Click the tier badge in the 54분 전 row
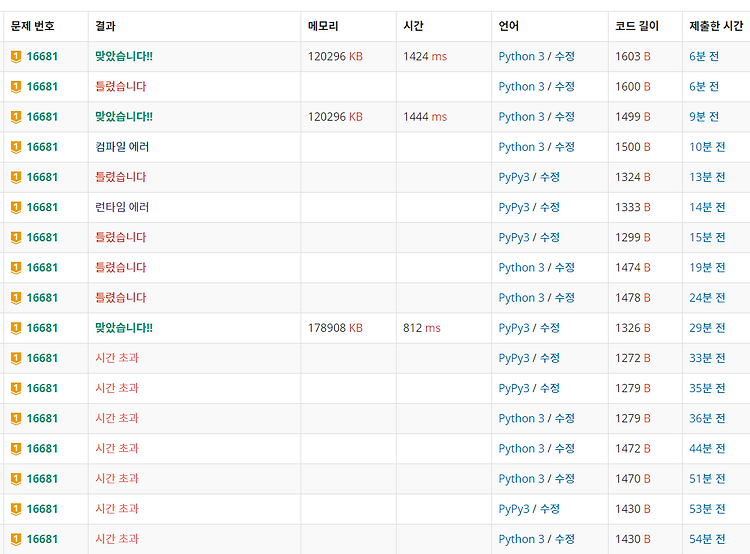Screen dimensions: 750x554 (x=16, y=539)
